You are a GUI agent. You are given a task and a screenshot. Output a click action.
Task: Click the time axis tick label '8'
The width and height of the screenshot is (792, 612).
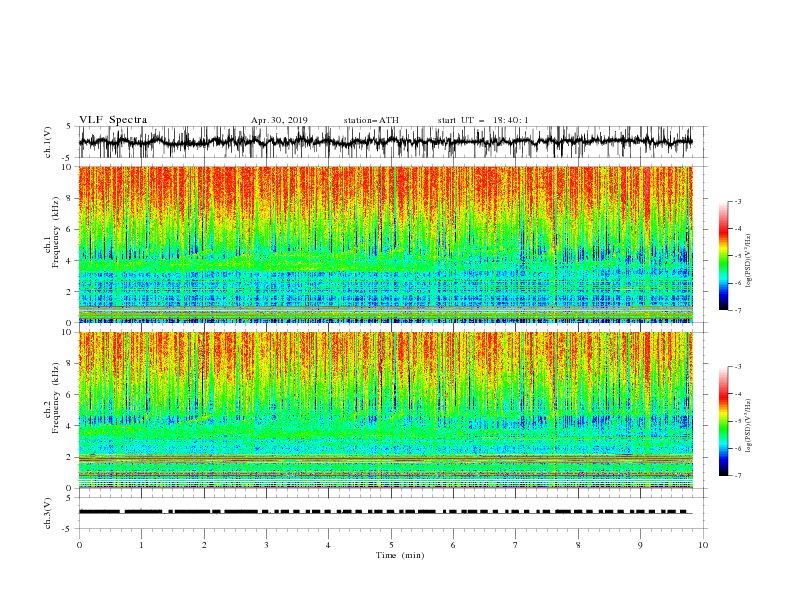(x=578, y=545)
